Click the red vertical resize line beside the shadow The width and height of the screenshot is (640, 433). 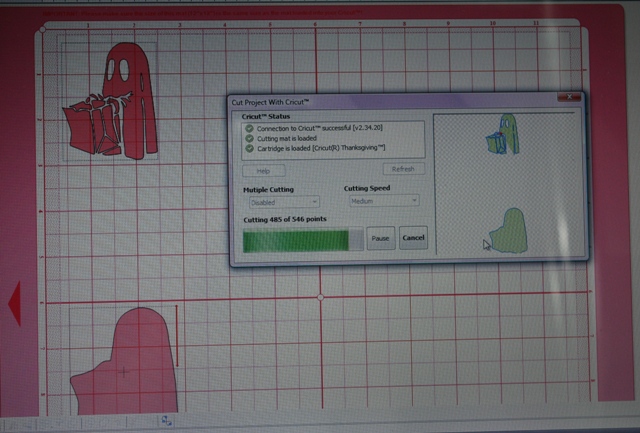(x=177, y=335)
